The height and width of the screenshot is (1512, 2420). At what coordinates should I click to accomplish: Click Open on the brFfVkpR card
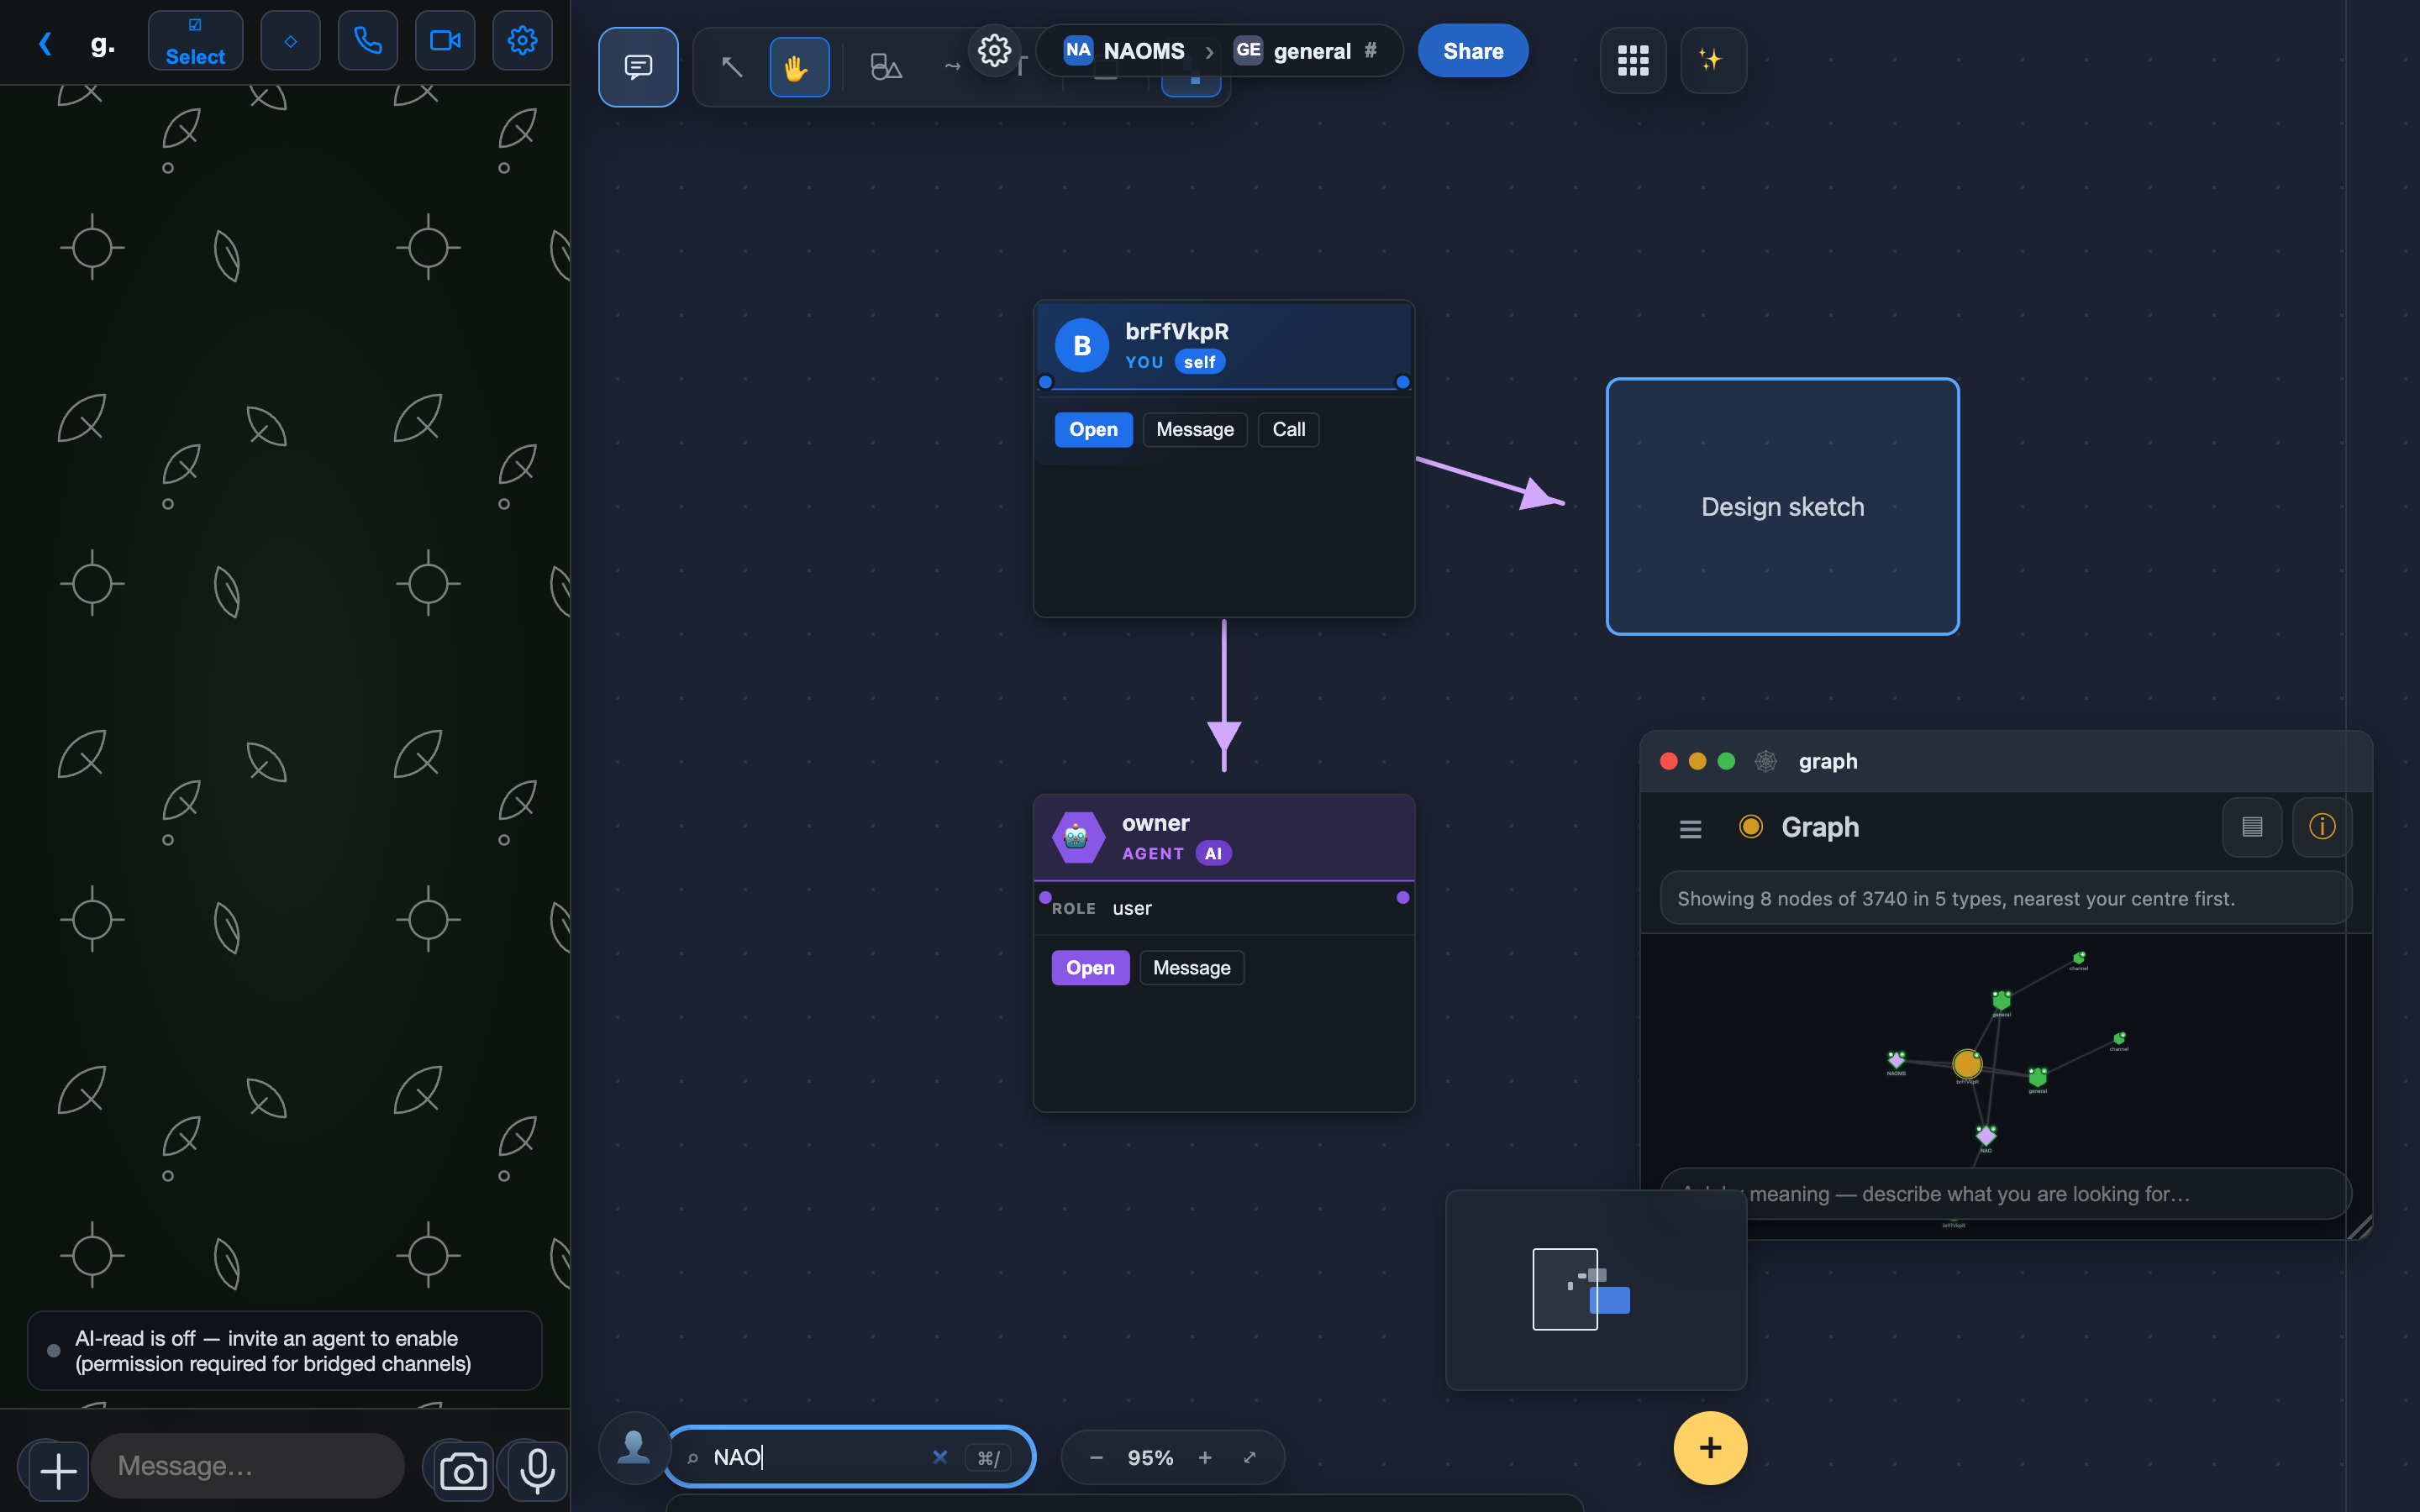point(1093,430)
